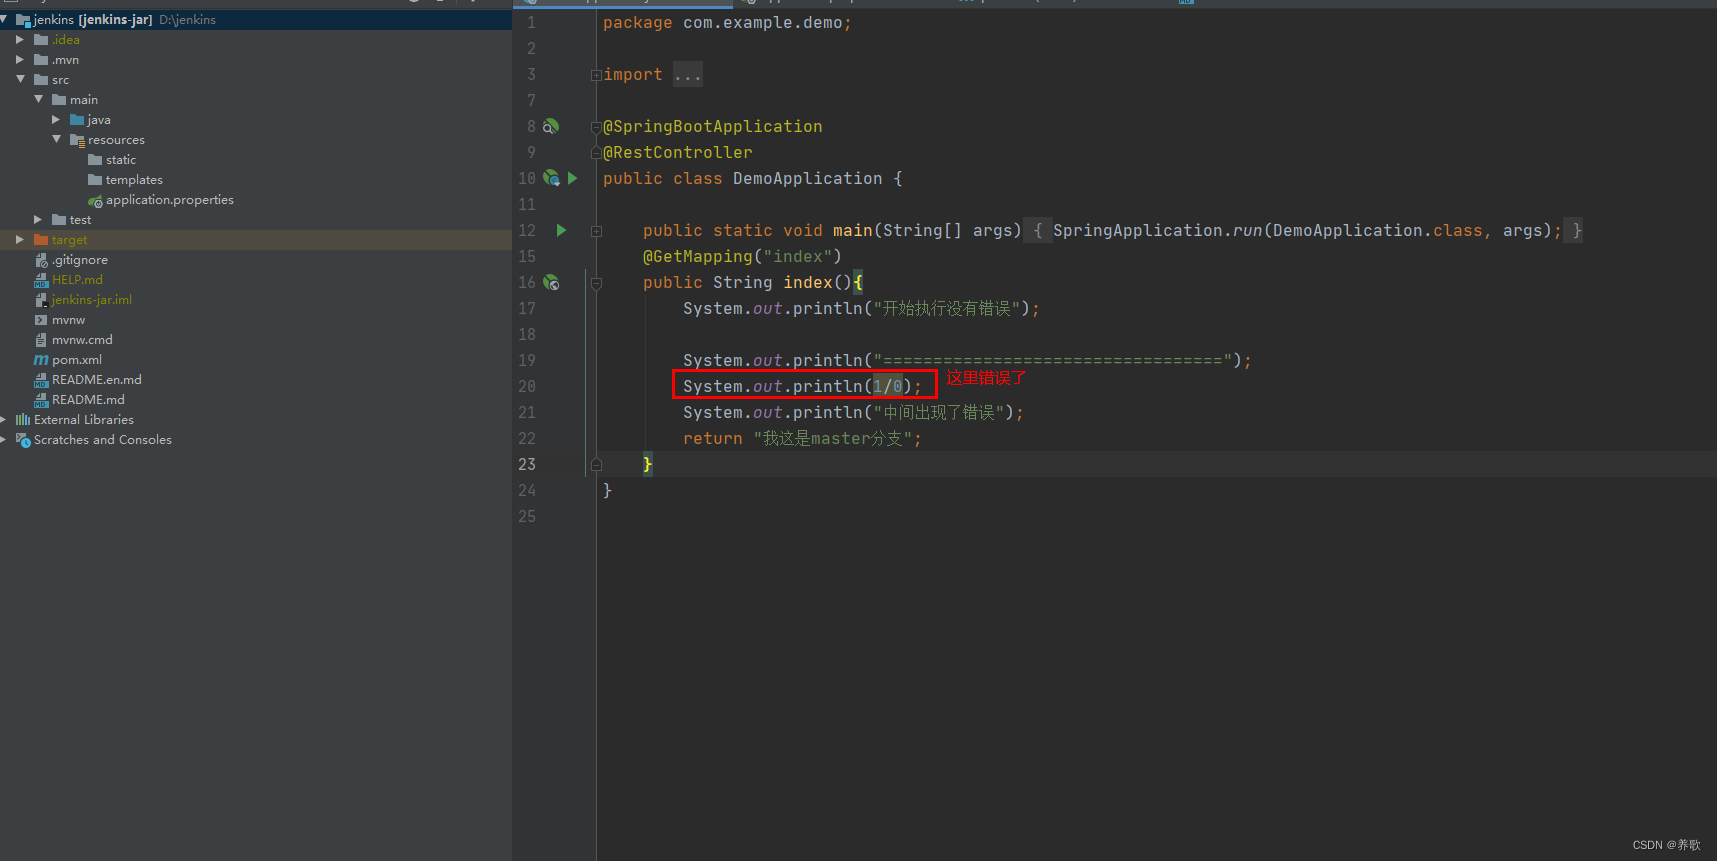Click the @SpringBootApplication annotation
Image resolution: width=1717 pixels, height=861 pixels.
[x=713, y=127]
